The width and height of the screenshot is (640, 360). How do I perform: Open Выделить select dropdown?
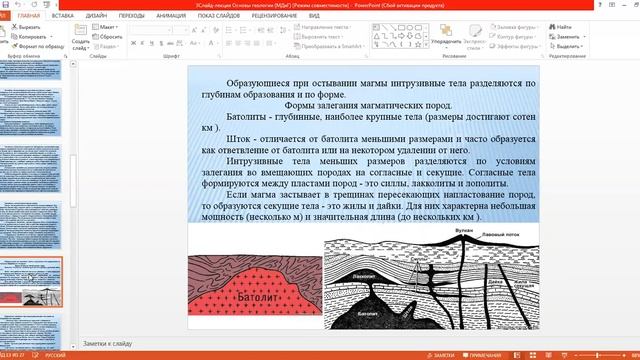click(567, 47)
